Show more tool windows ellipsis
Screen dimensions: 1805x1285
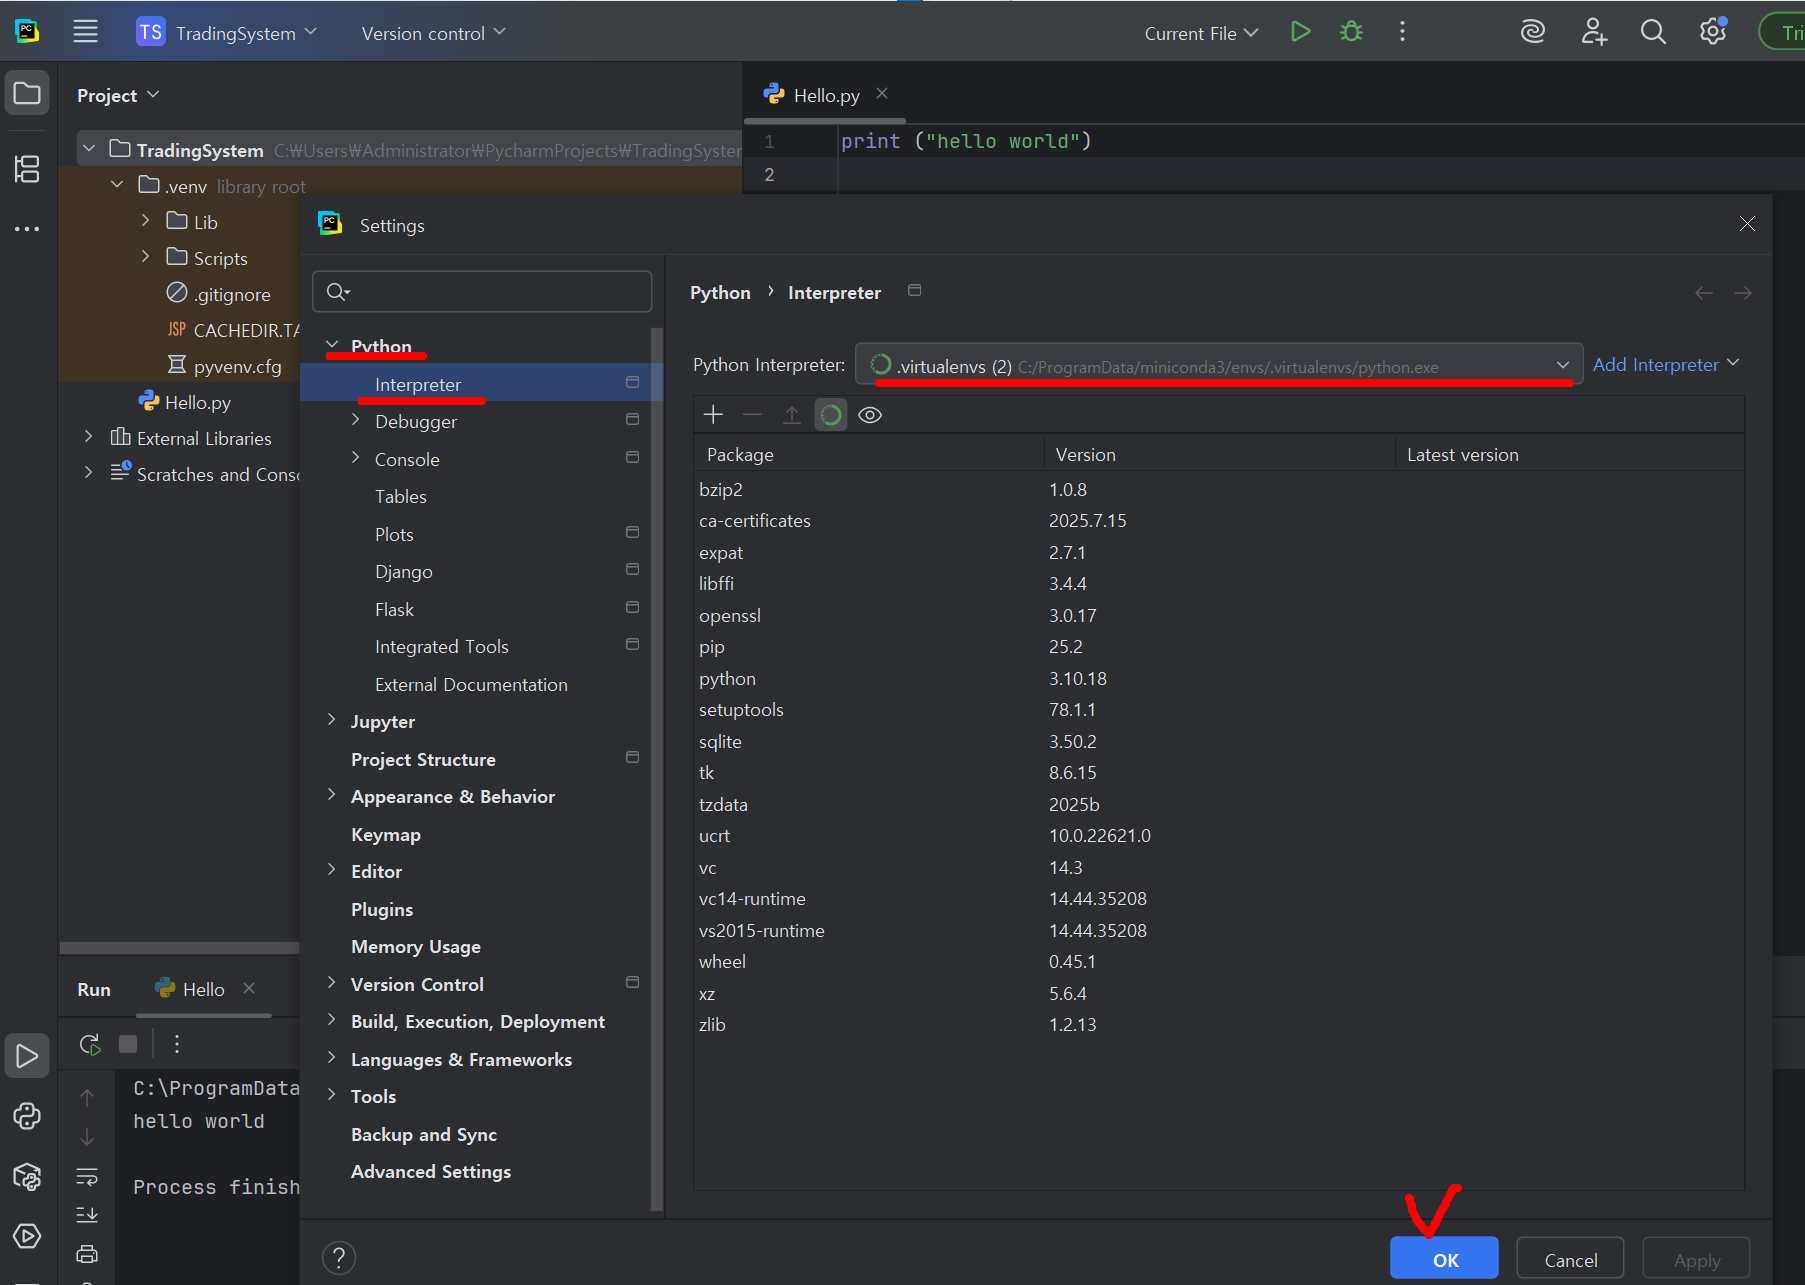tap(27, 229)
